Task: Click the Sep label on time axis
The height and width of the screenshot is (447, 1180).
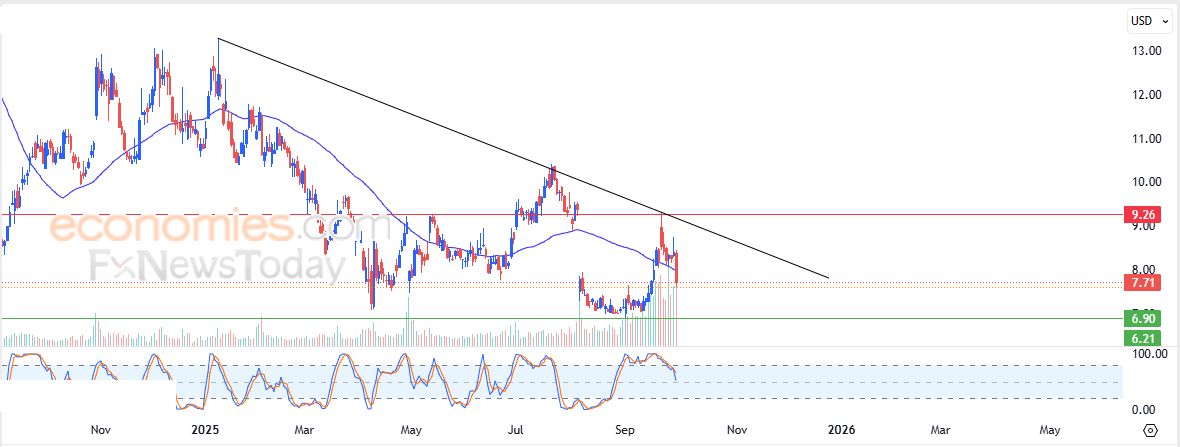Action: point(628,430)
